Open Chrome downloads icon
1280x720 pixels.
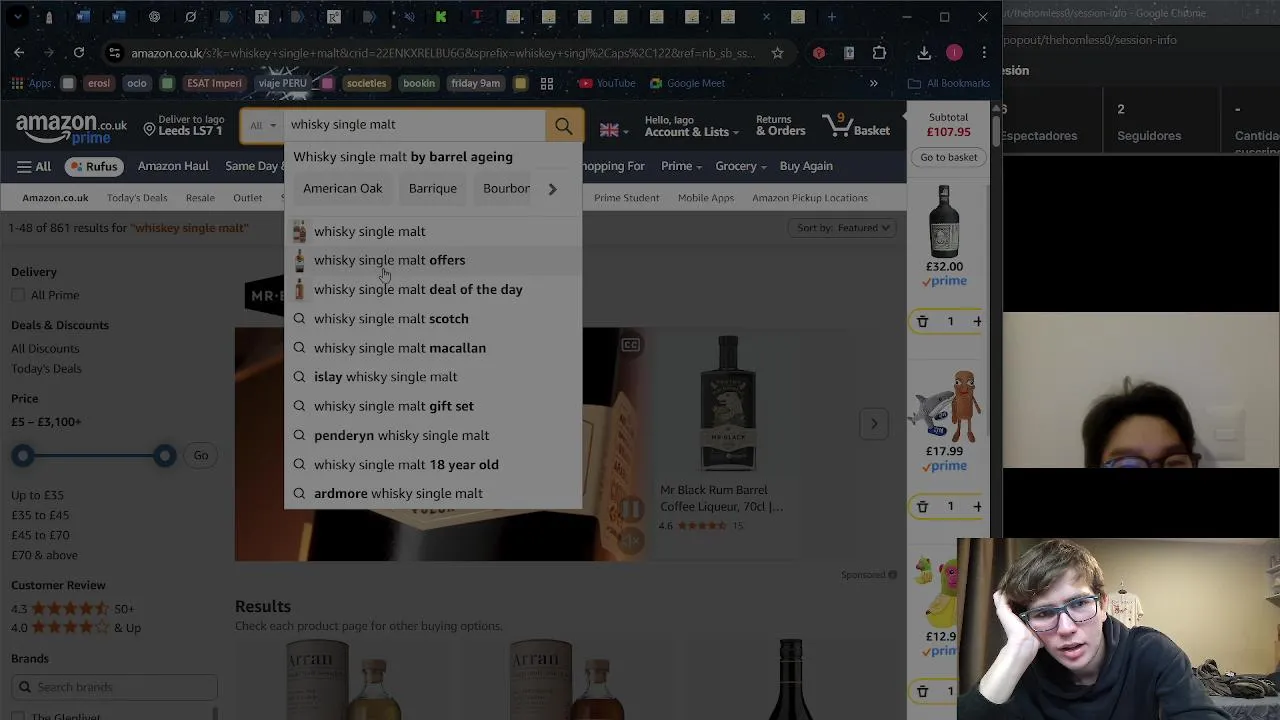point(924,52)
